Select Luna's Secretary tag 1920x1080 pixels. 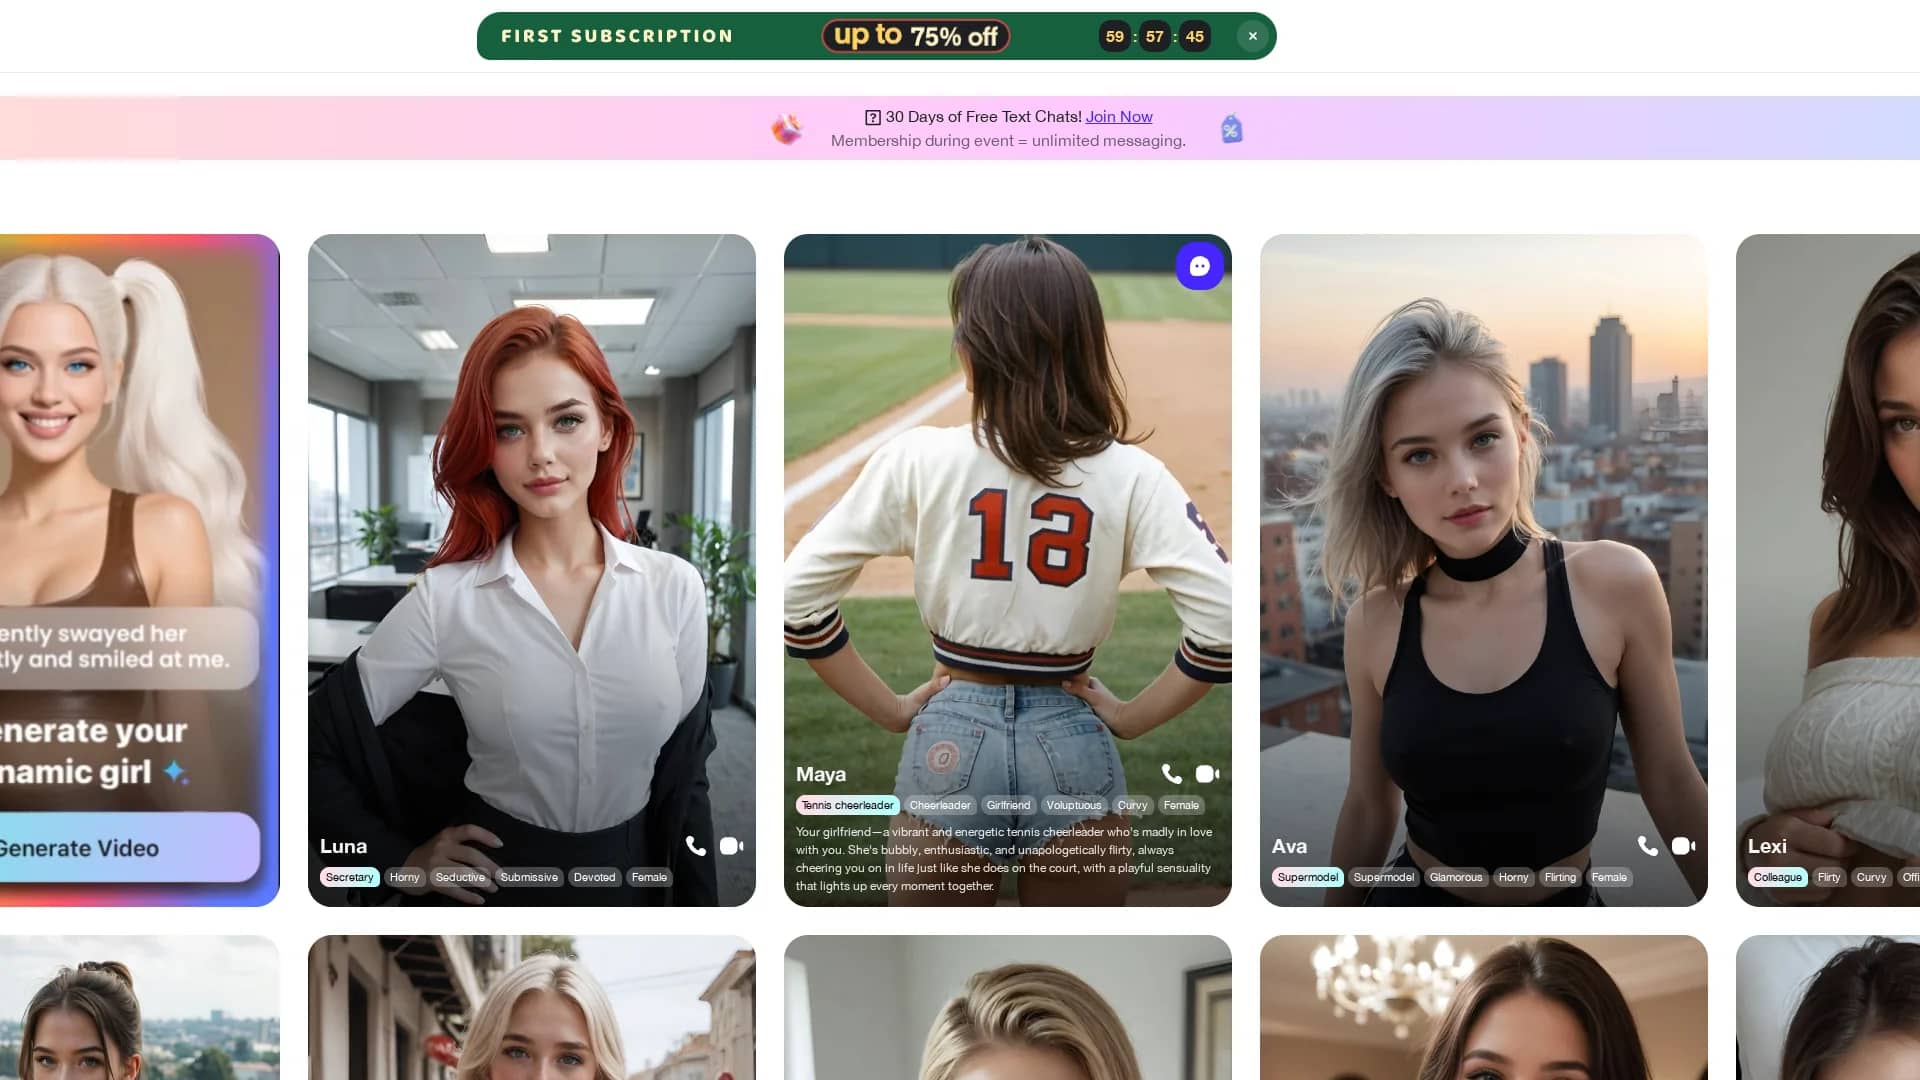[349, 877]
